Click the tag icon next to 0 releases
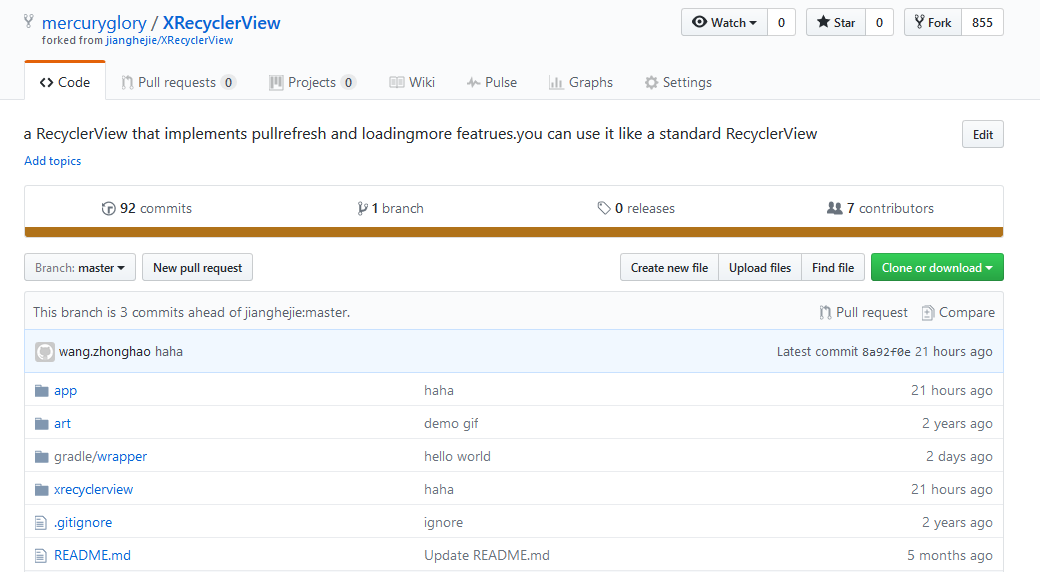The height and width of the screenshot is (572, 1040). (604, 208)
